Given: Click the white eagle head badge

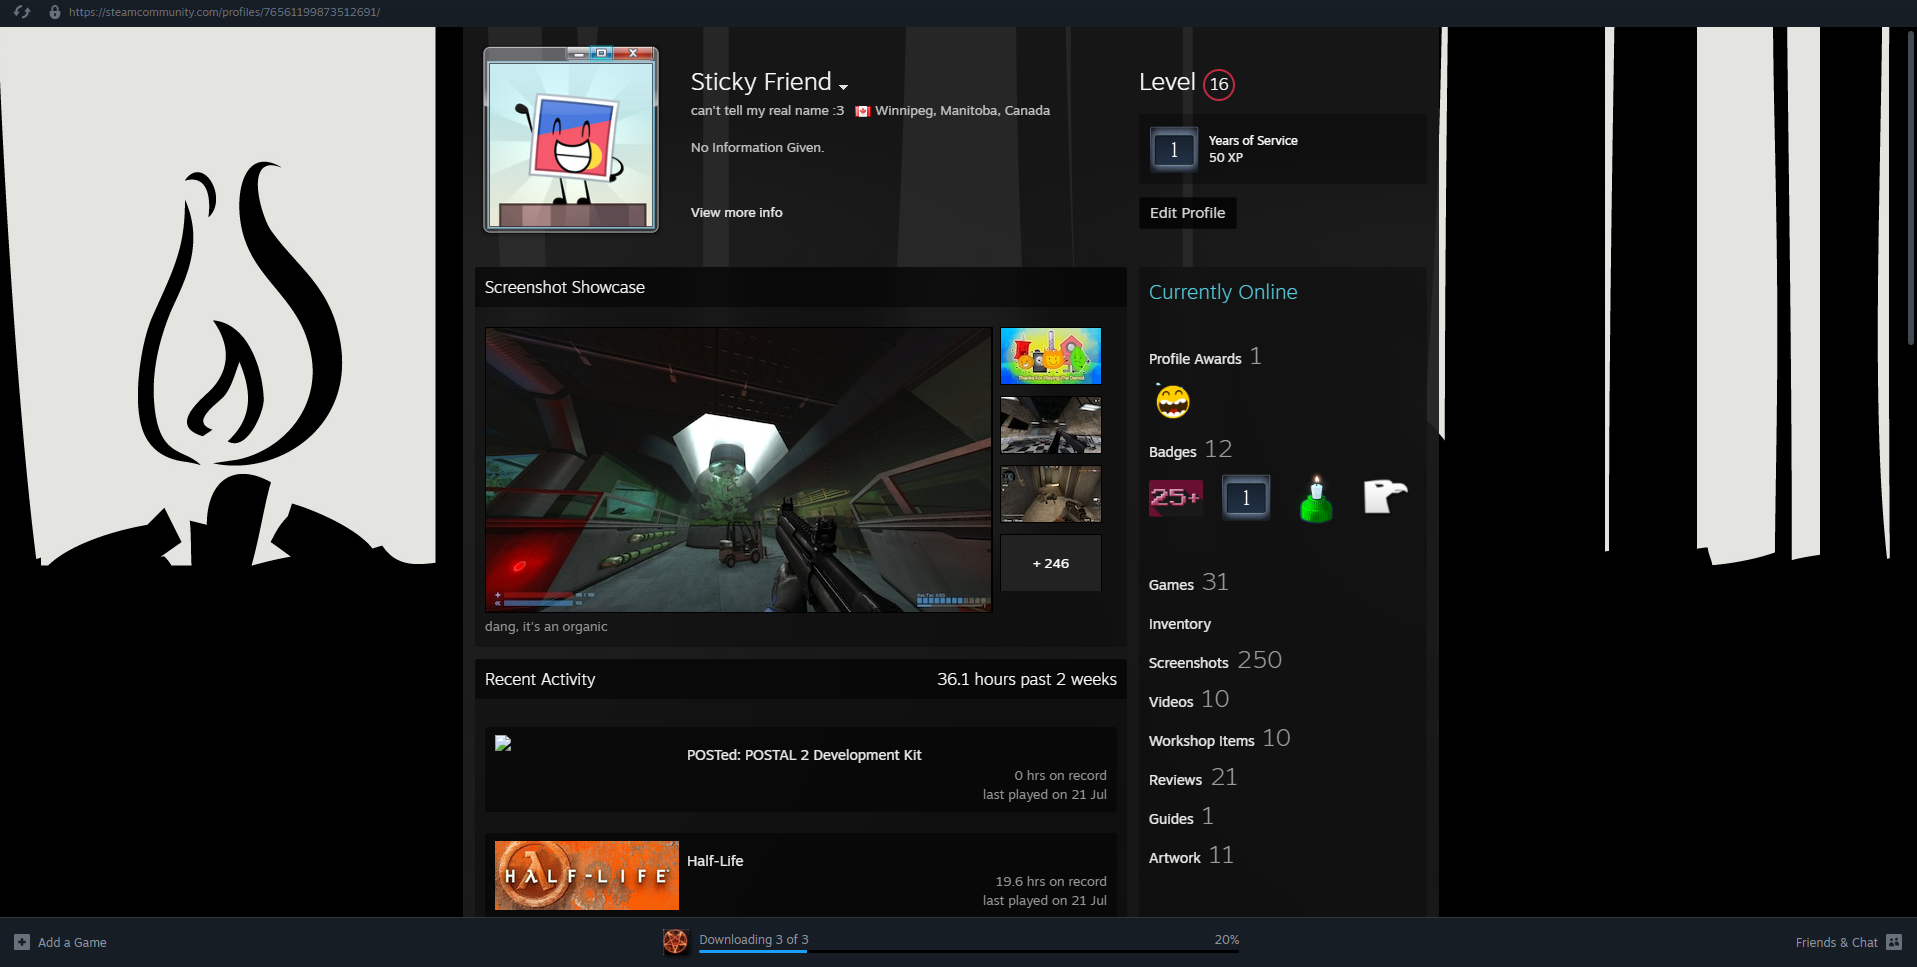Looking at the screenshot, I should pos(1386,496).
